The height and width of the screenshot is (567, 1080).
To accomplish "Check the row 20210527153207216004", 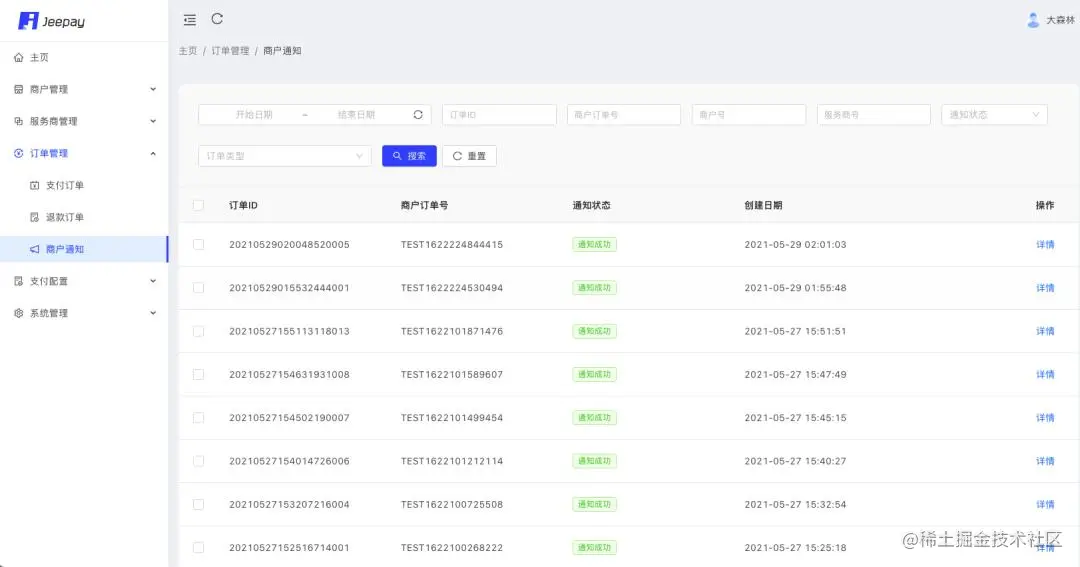I will click(198, 504).
